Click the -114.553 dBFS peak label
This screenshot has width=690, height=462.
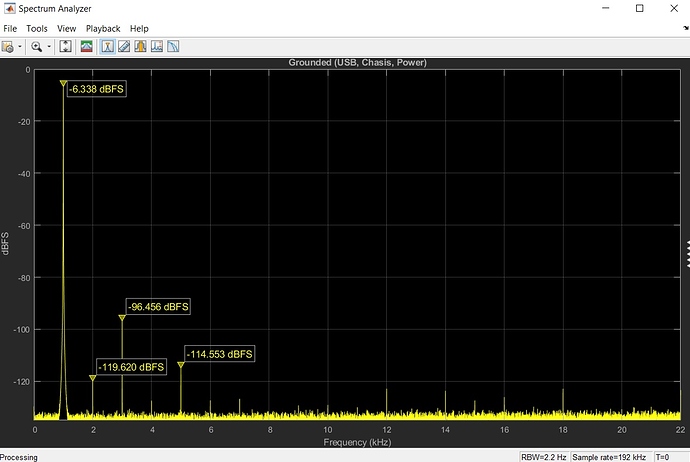click(219, 354)
